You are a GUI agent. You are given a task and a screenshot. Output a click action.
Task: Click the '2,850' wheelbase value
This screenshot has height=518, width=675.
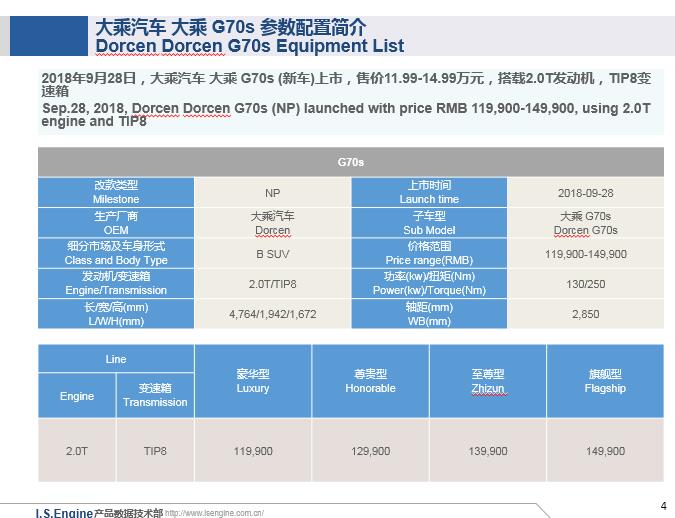[585, 314]
